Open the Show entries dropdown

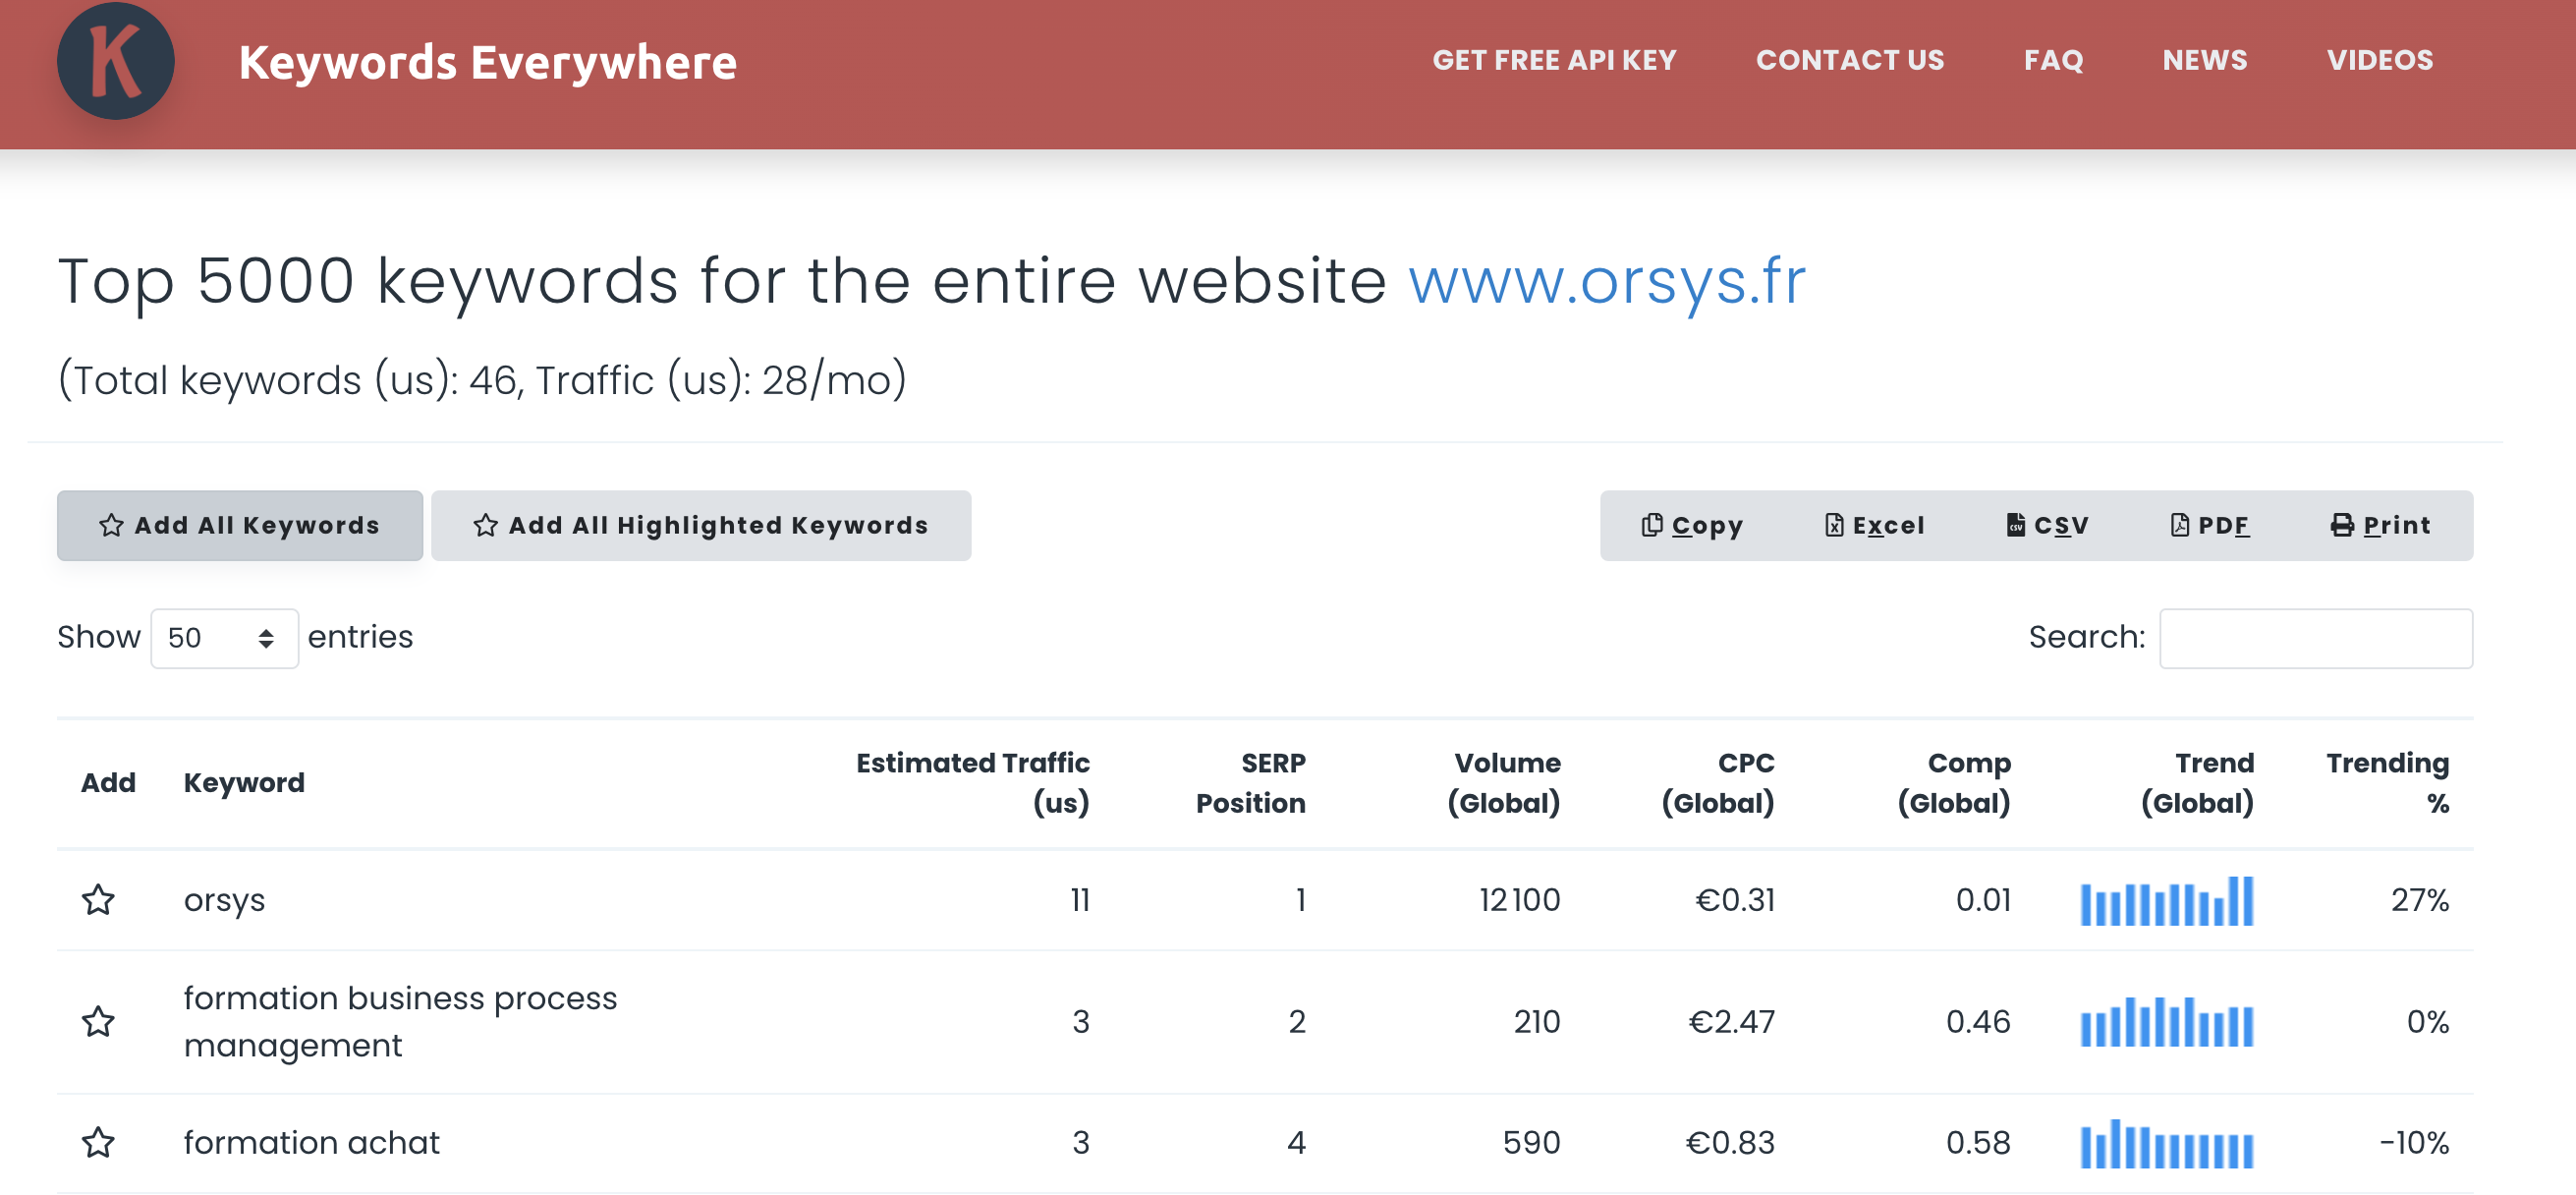click(224, 638)
